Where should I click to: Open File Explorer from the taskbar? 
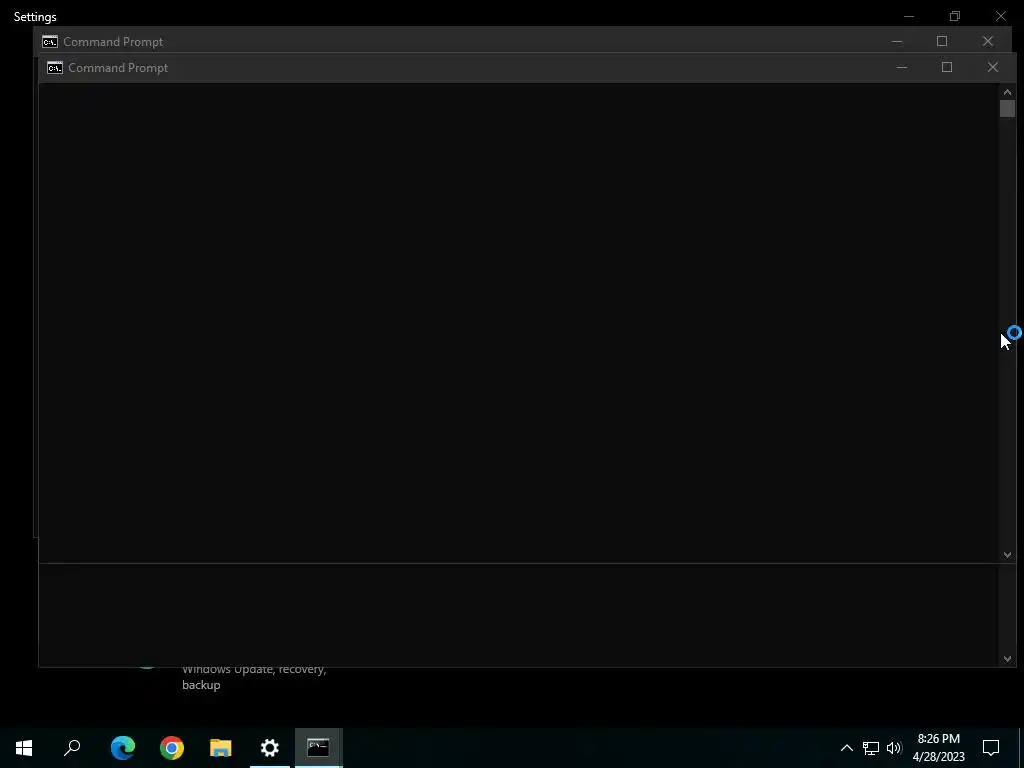[x=221, y=748]
